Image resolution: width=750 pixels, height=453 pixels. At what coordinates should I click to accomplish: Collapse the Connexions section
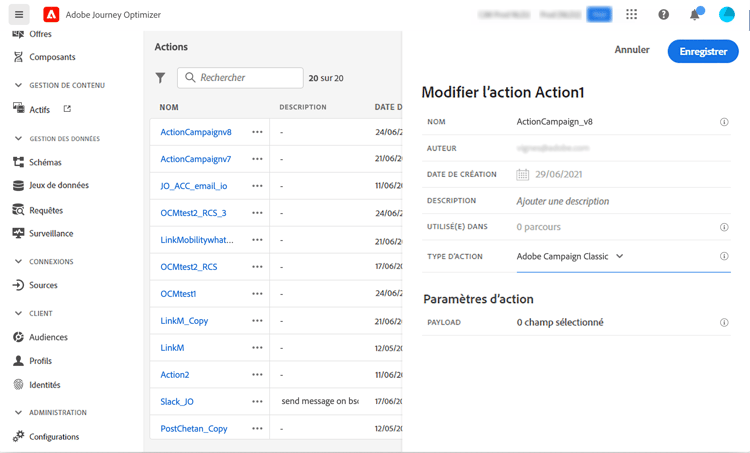click(x=19, y=261)
